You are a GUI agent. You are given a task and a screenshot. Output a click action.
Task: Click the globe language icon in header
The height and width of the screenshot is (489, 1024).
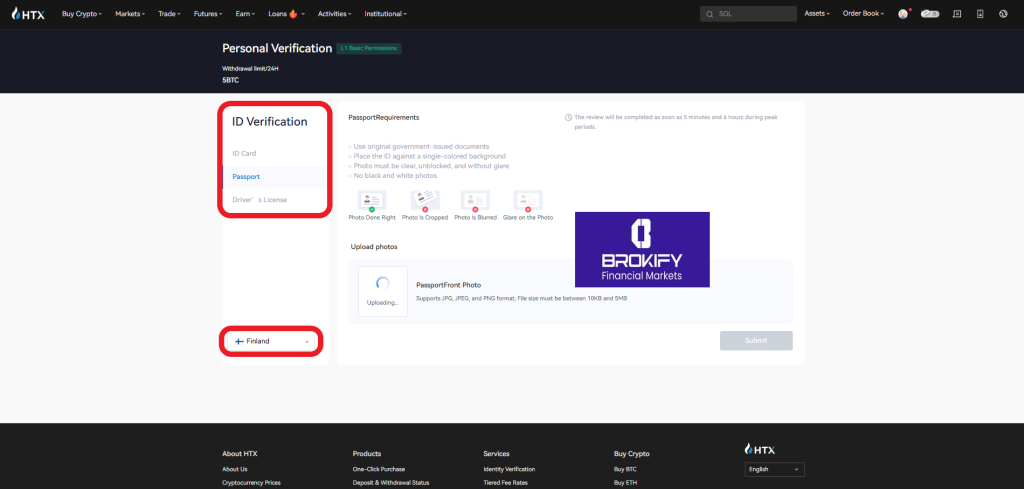coord(1003,14)
